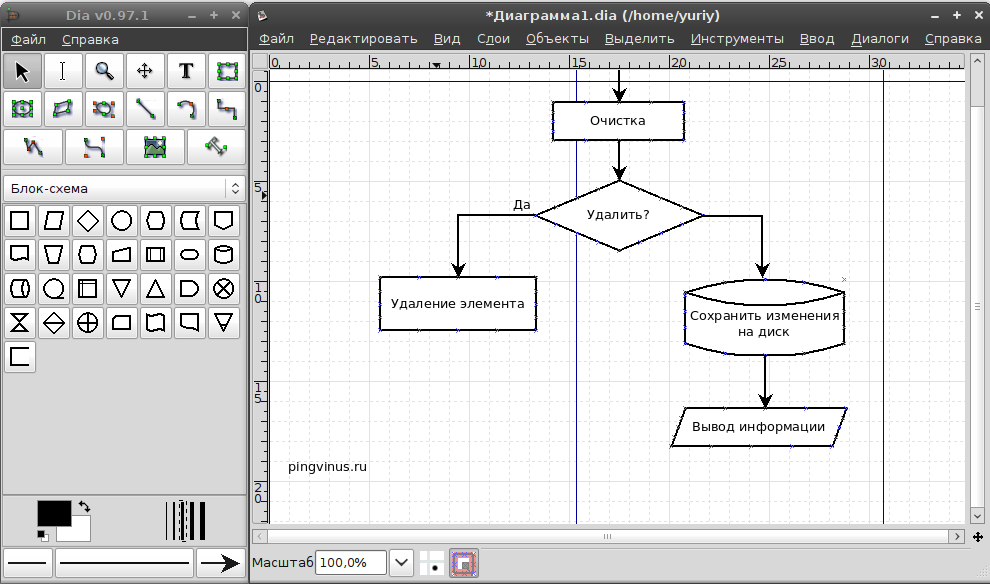The image size is (990, 584).
Task: Select the Line tool
Action: pos(145,109)
